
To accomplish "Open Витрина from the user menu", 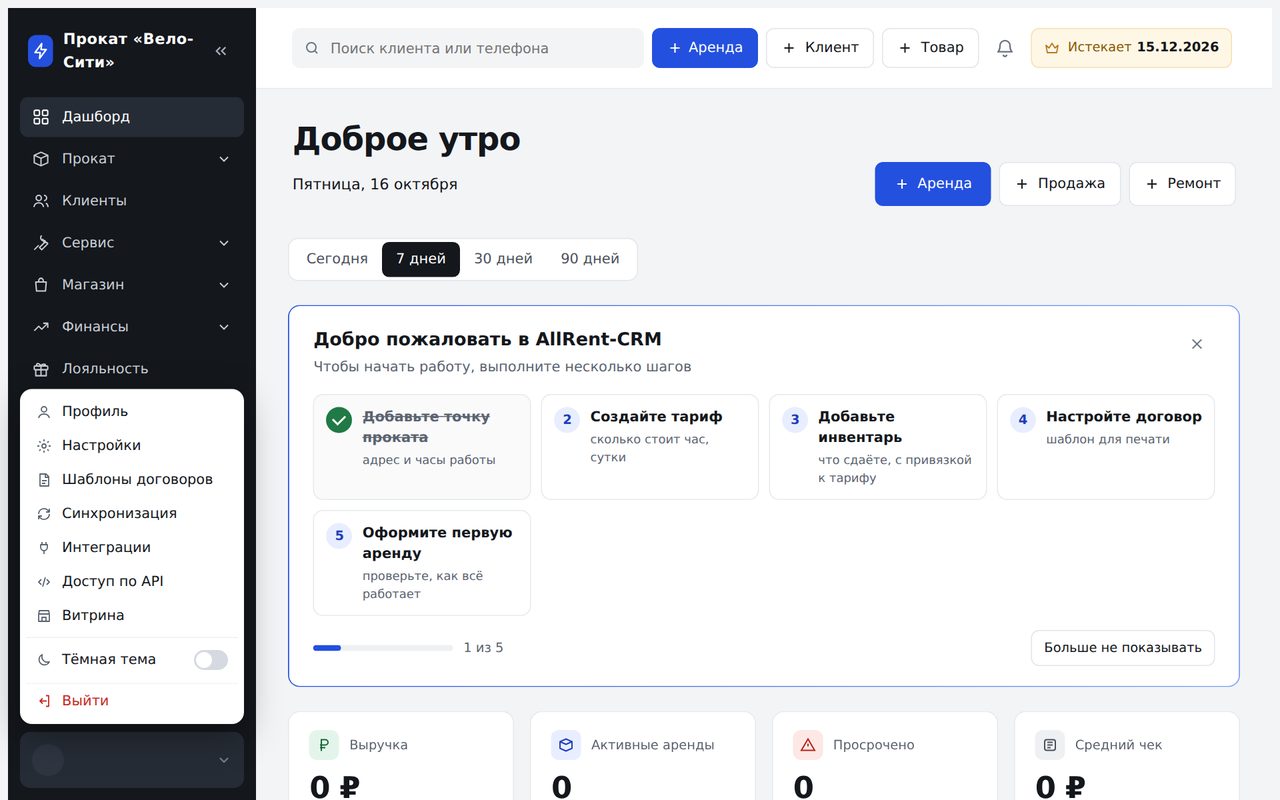I will pyautogui.click(x=132, y=616).
